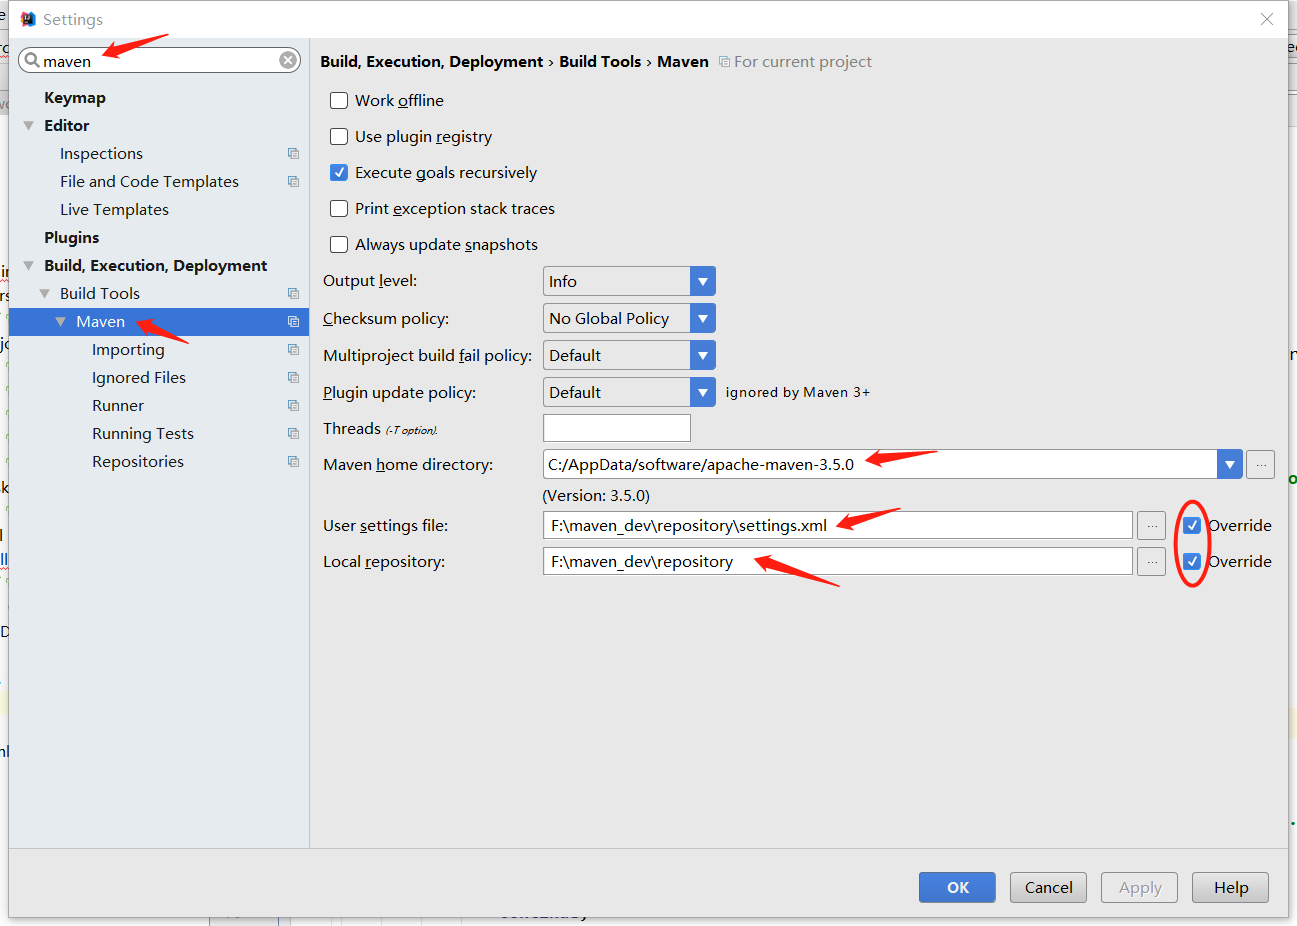Enable Use plugin registry checkbox

pos(339,136)
